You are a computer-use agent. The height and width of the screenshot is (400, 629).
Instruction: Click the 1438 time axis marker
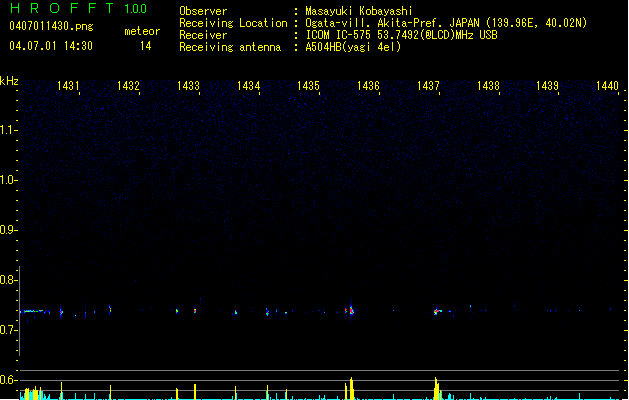488,86
